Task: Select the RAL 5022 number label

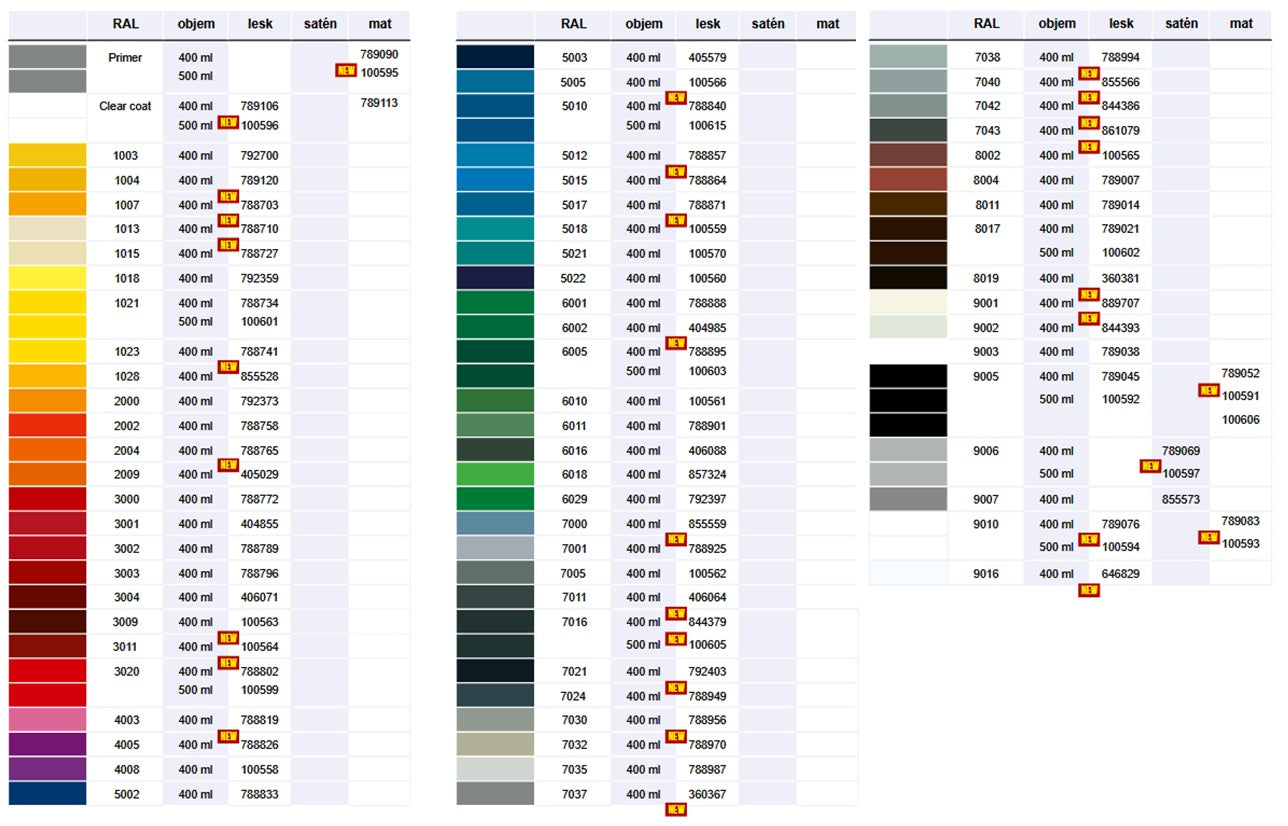Action: (573, 278)
